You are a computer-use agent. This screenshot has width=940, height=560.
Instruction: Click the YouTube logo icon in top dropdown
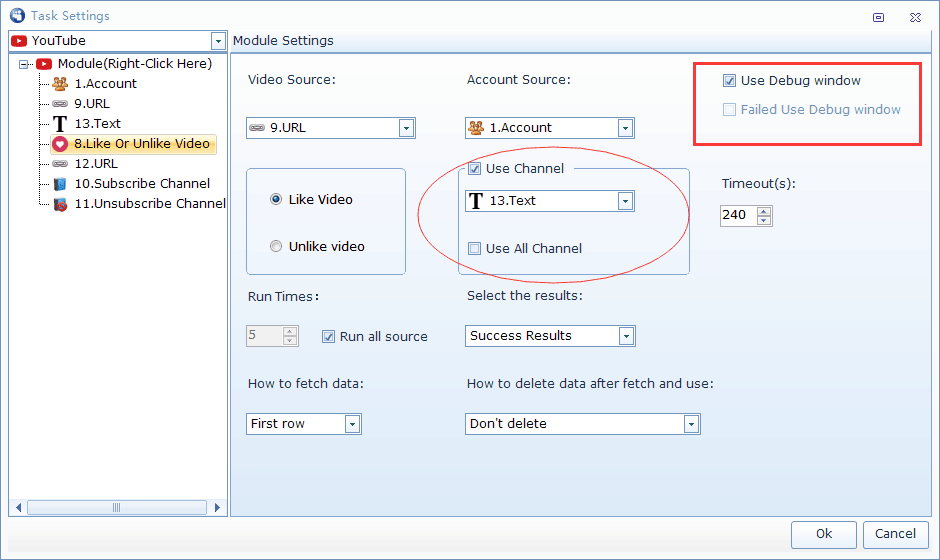pos(19,41)
